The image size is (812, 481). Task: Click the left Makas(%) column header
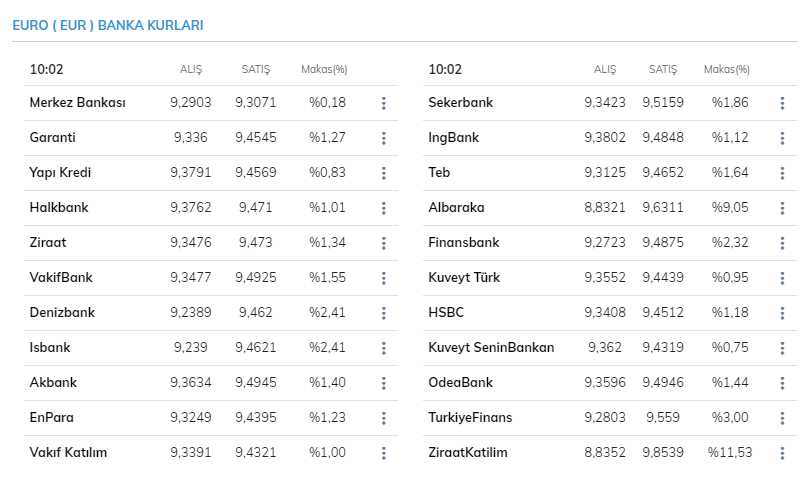point(324,69)
